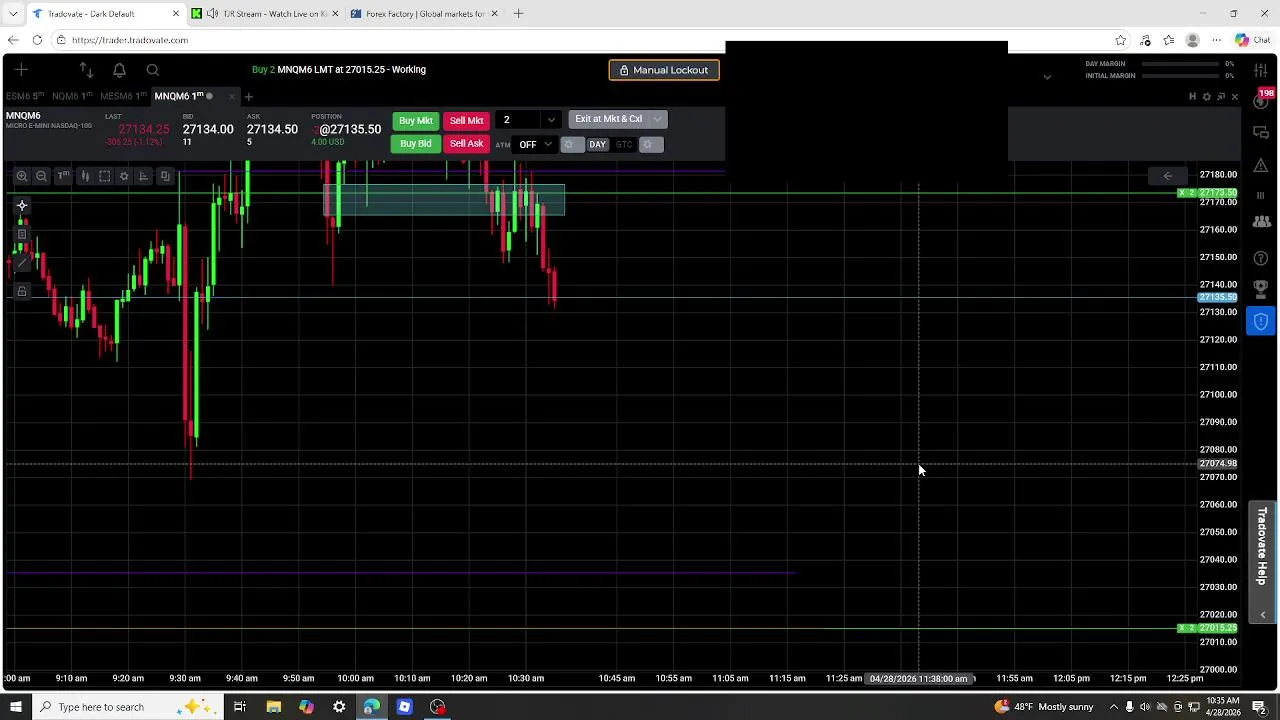This screenshot has height=720, width=1280.
Task: Click the 27135.50 position price marker
Action: click(1218, 298)
